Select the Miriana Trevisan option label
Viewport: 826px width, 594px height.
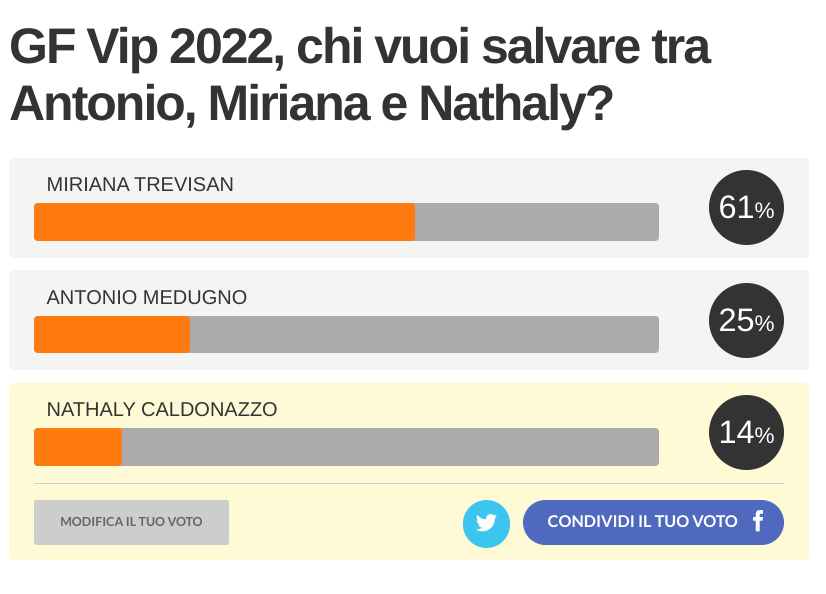pyautogui.click(x=140, y=184)
